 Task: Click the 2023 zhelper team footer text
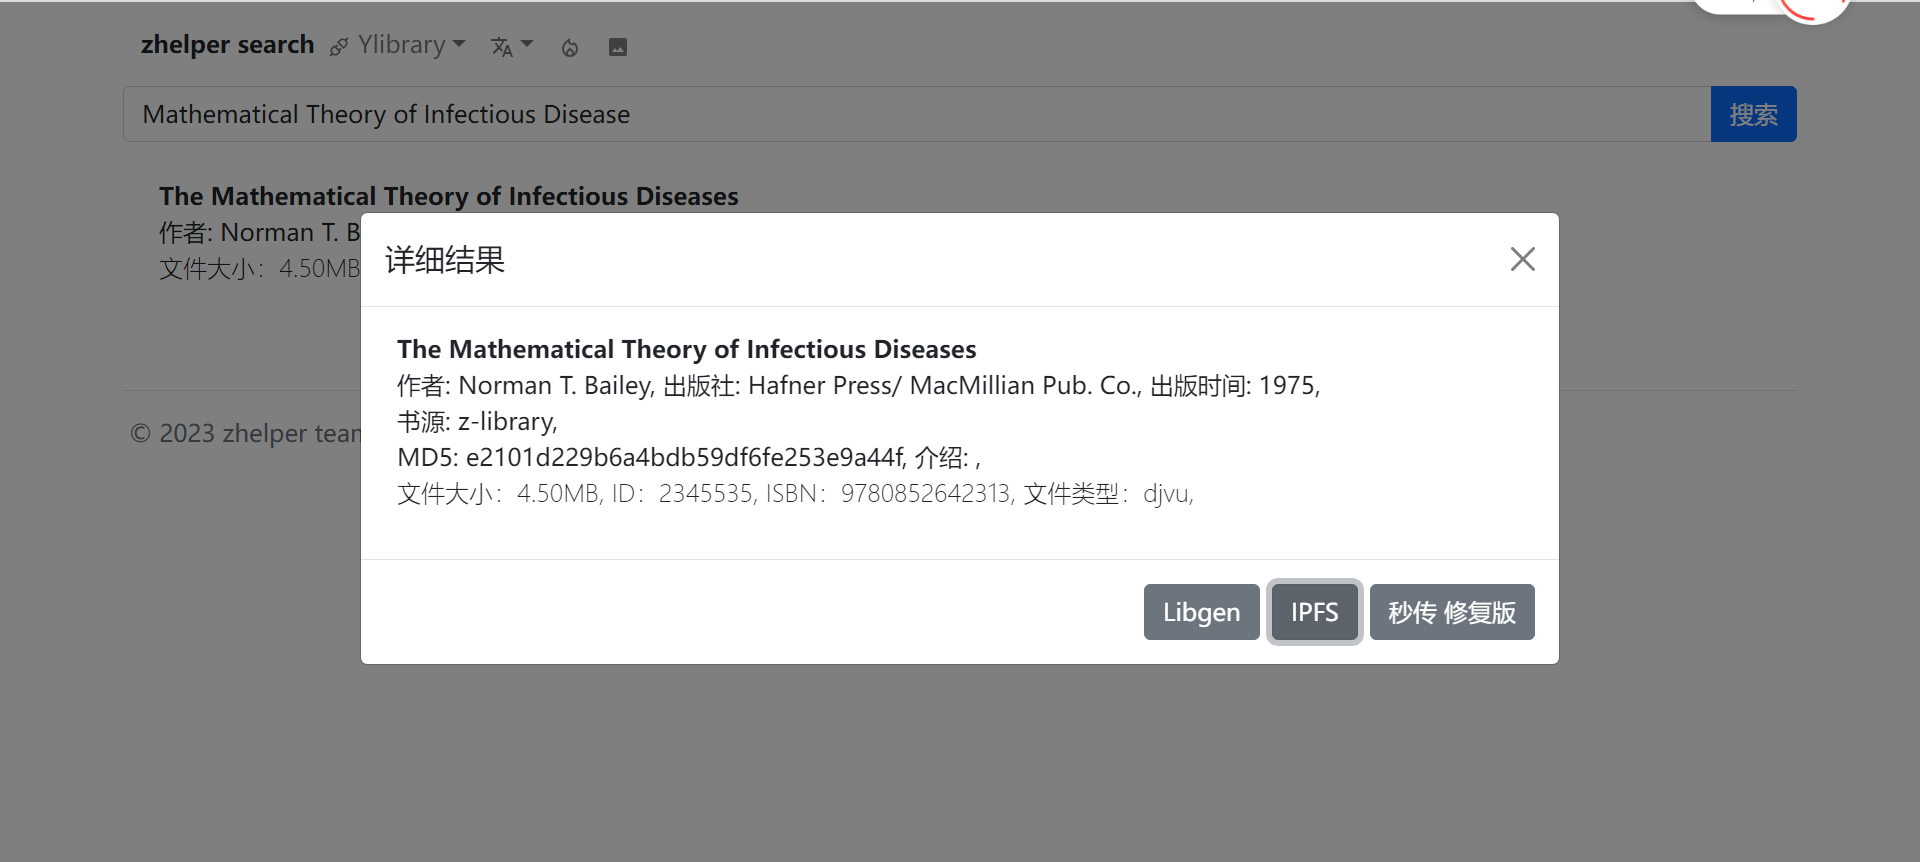coord(245,434)
